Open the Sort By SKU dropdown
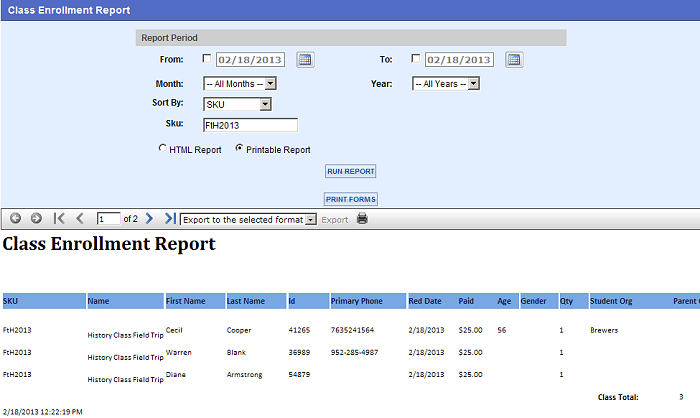Screen dimensions: 700x418 pyautogui.click(x=237, y=104)
